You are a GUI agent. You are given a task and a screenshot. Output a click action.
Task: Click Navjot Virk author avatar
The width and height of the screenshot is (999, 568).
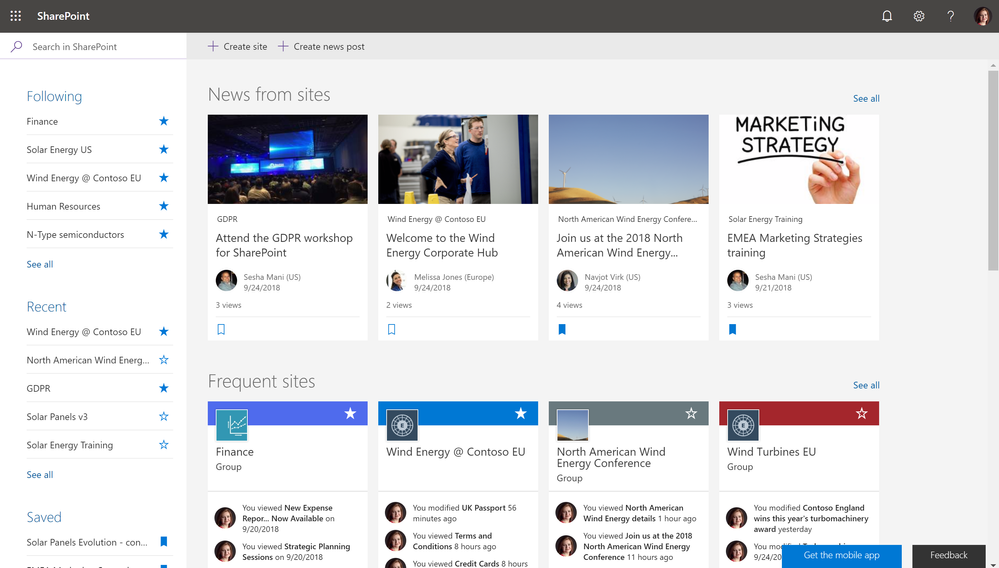(567, 281)
